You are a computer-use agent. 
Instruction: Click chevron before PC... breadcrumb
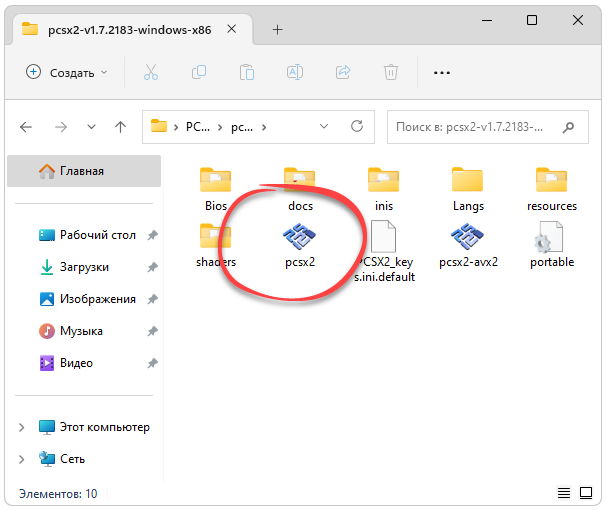tap(176, 127)
